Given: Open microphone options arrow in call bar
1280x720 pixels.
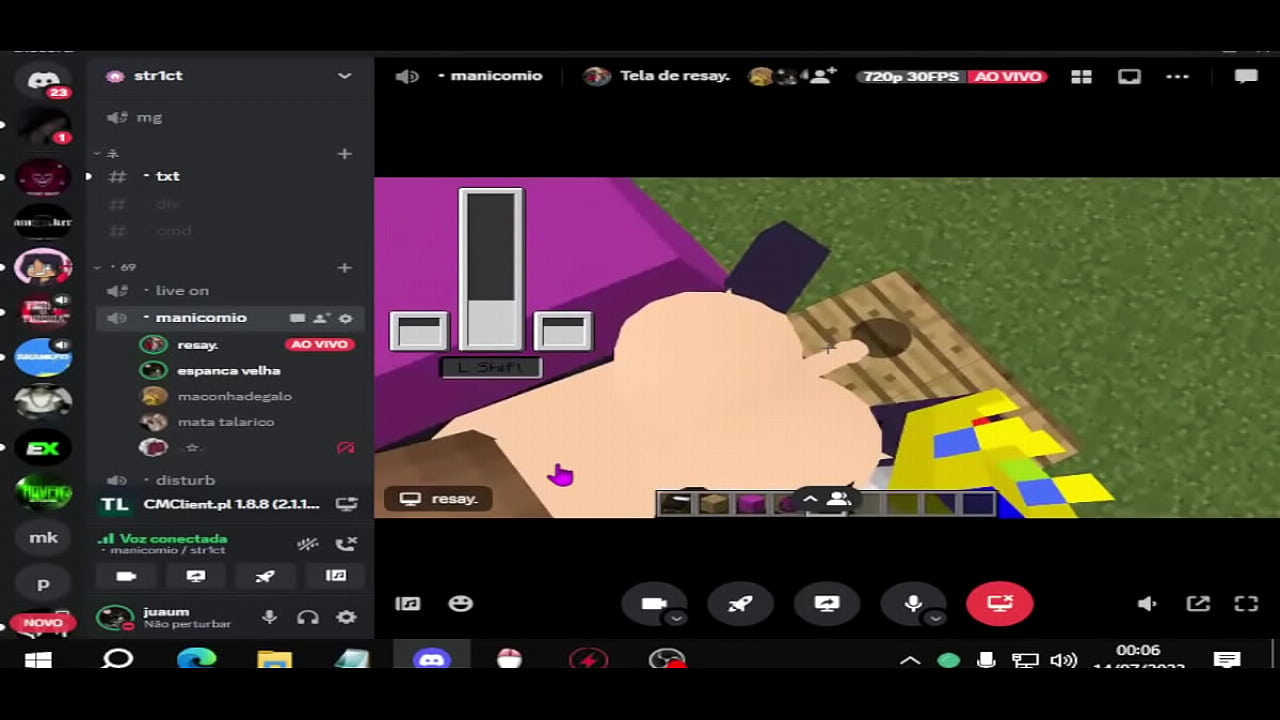Looking at the screenshot, I should coord(936,619).
